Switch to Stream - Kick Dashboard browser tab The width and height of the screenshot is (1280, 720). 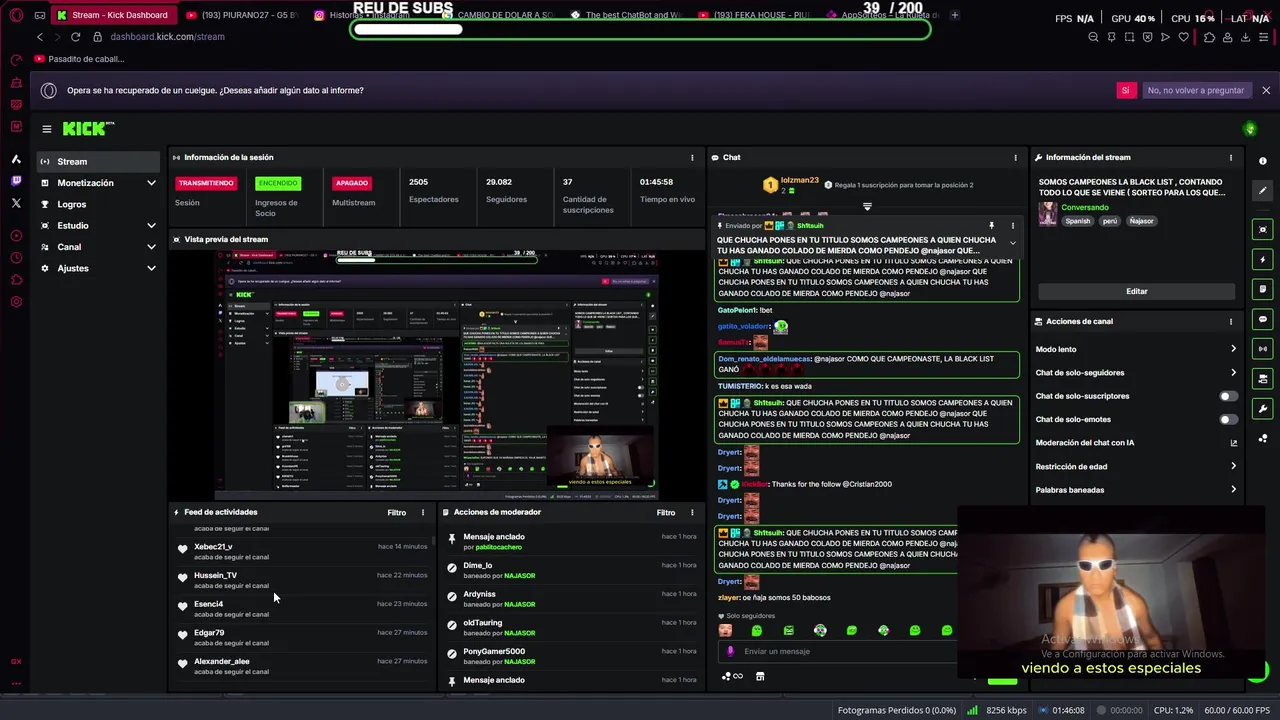click(115, 15)
